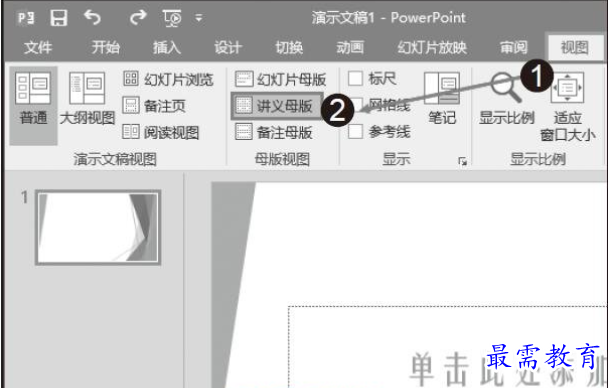
Task: Click the PowerPoint app icon
Action: [26, 18]
